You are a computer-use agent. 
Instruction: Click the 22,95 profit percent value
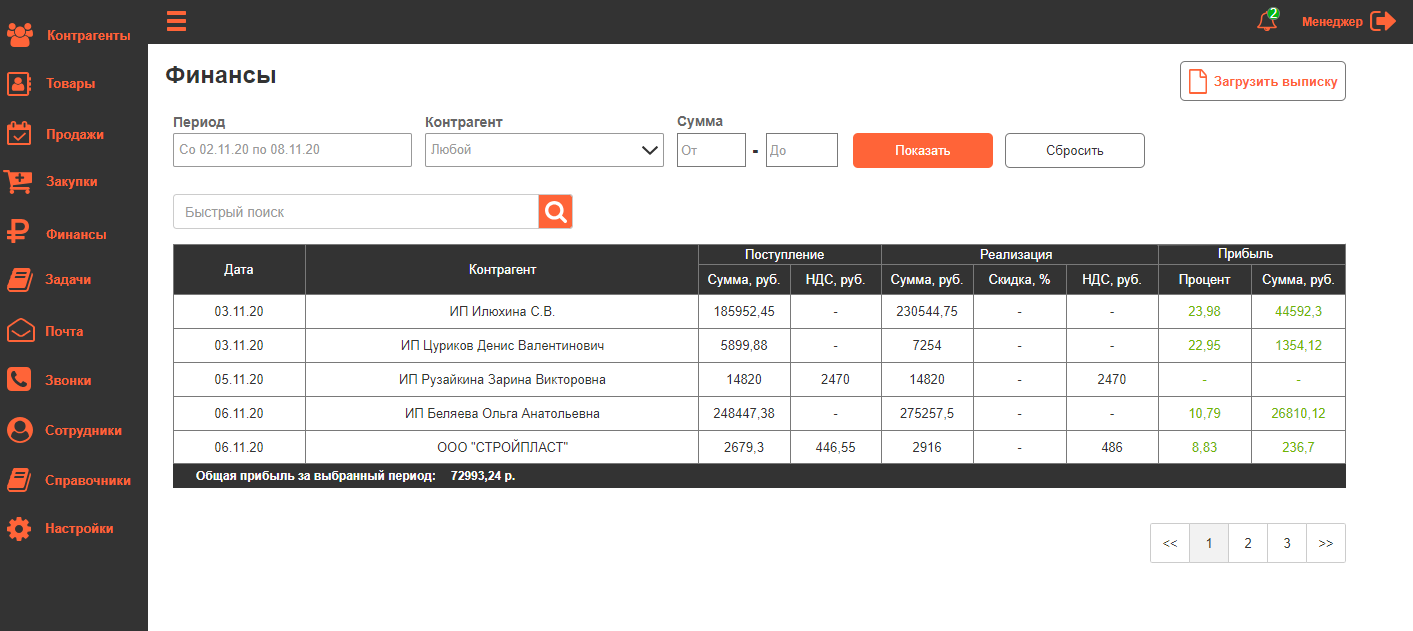(x=1204, y=345)
